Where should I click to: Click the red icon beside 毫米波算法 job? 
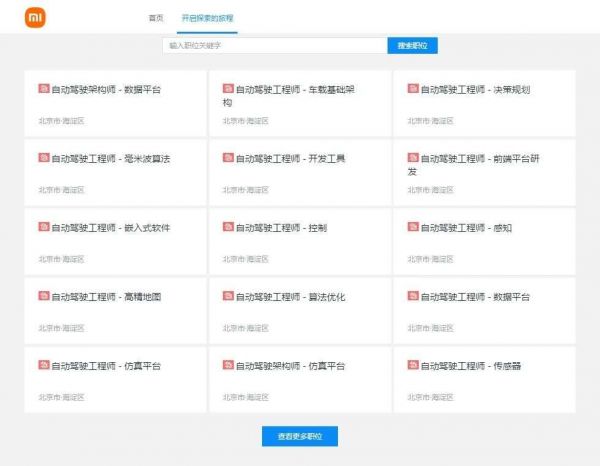point(44,158)
